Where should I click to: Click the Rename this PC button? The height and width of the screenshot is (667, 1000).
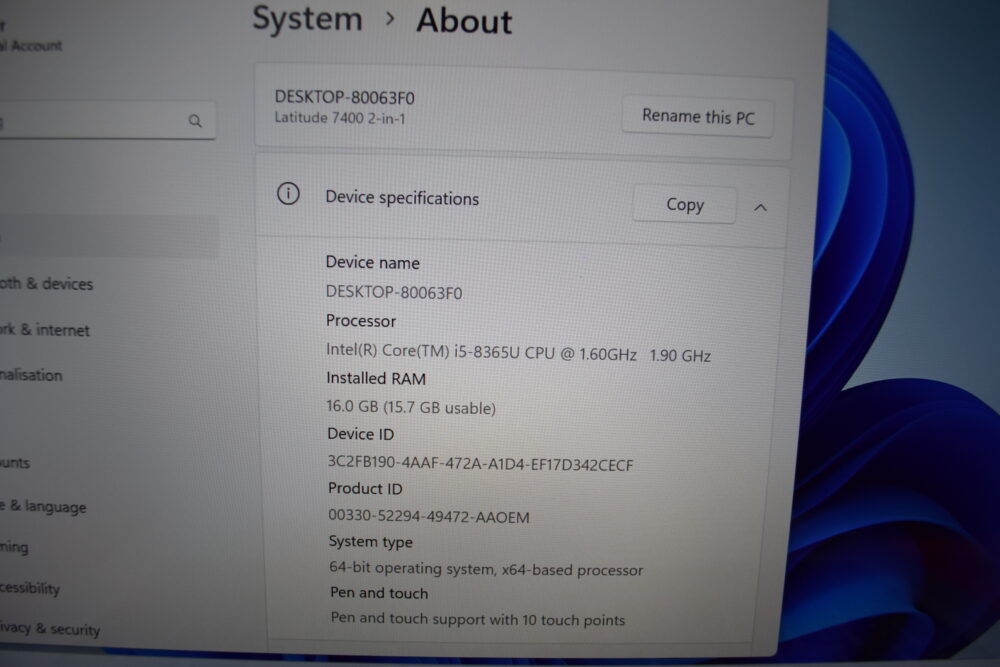click(698, 116)
